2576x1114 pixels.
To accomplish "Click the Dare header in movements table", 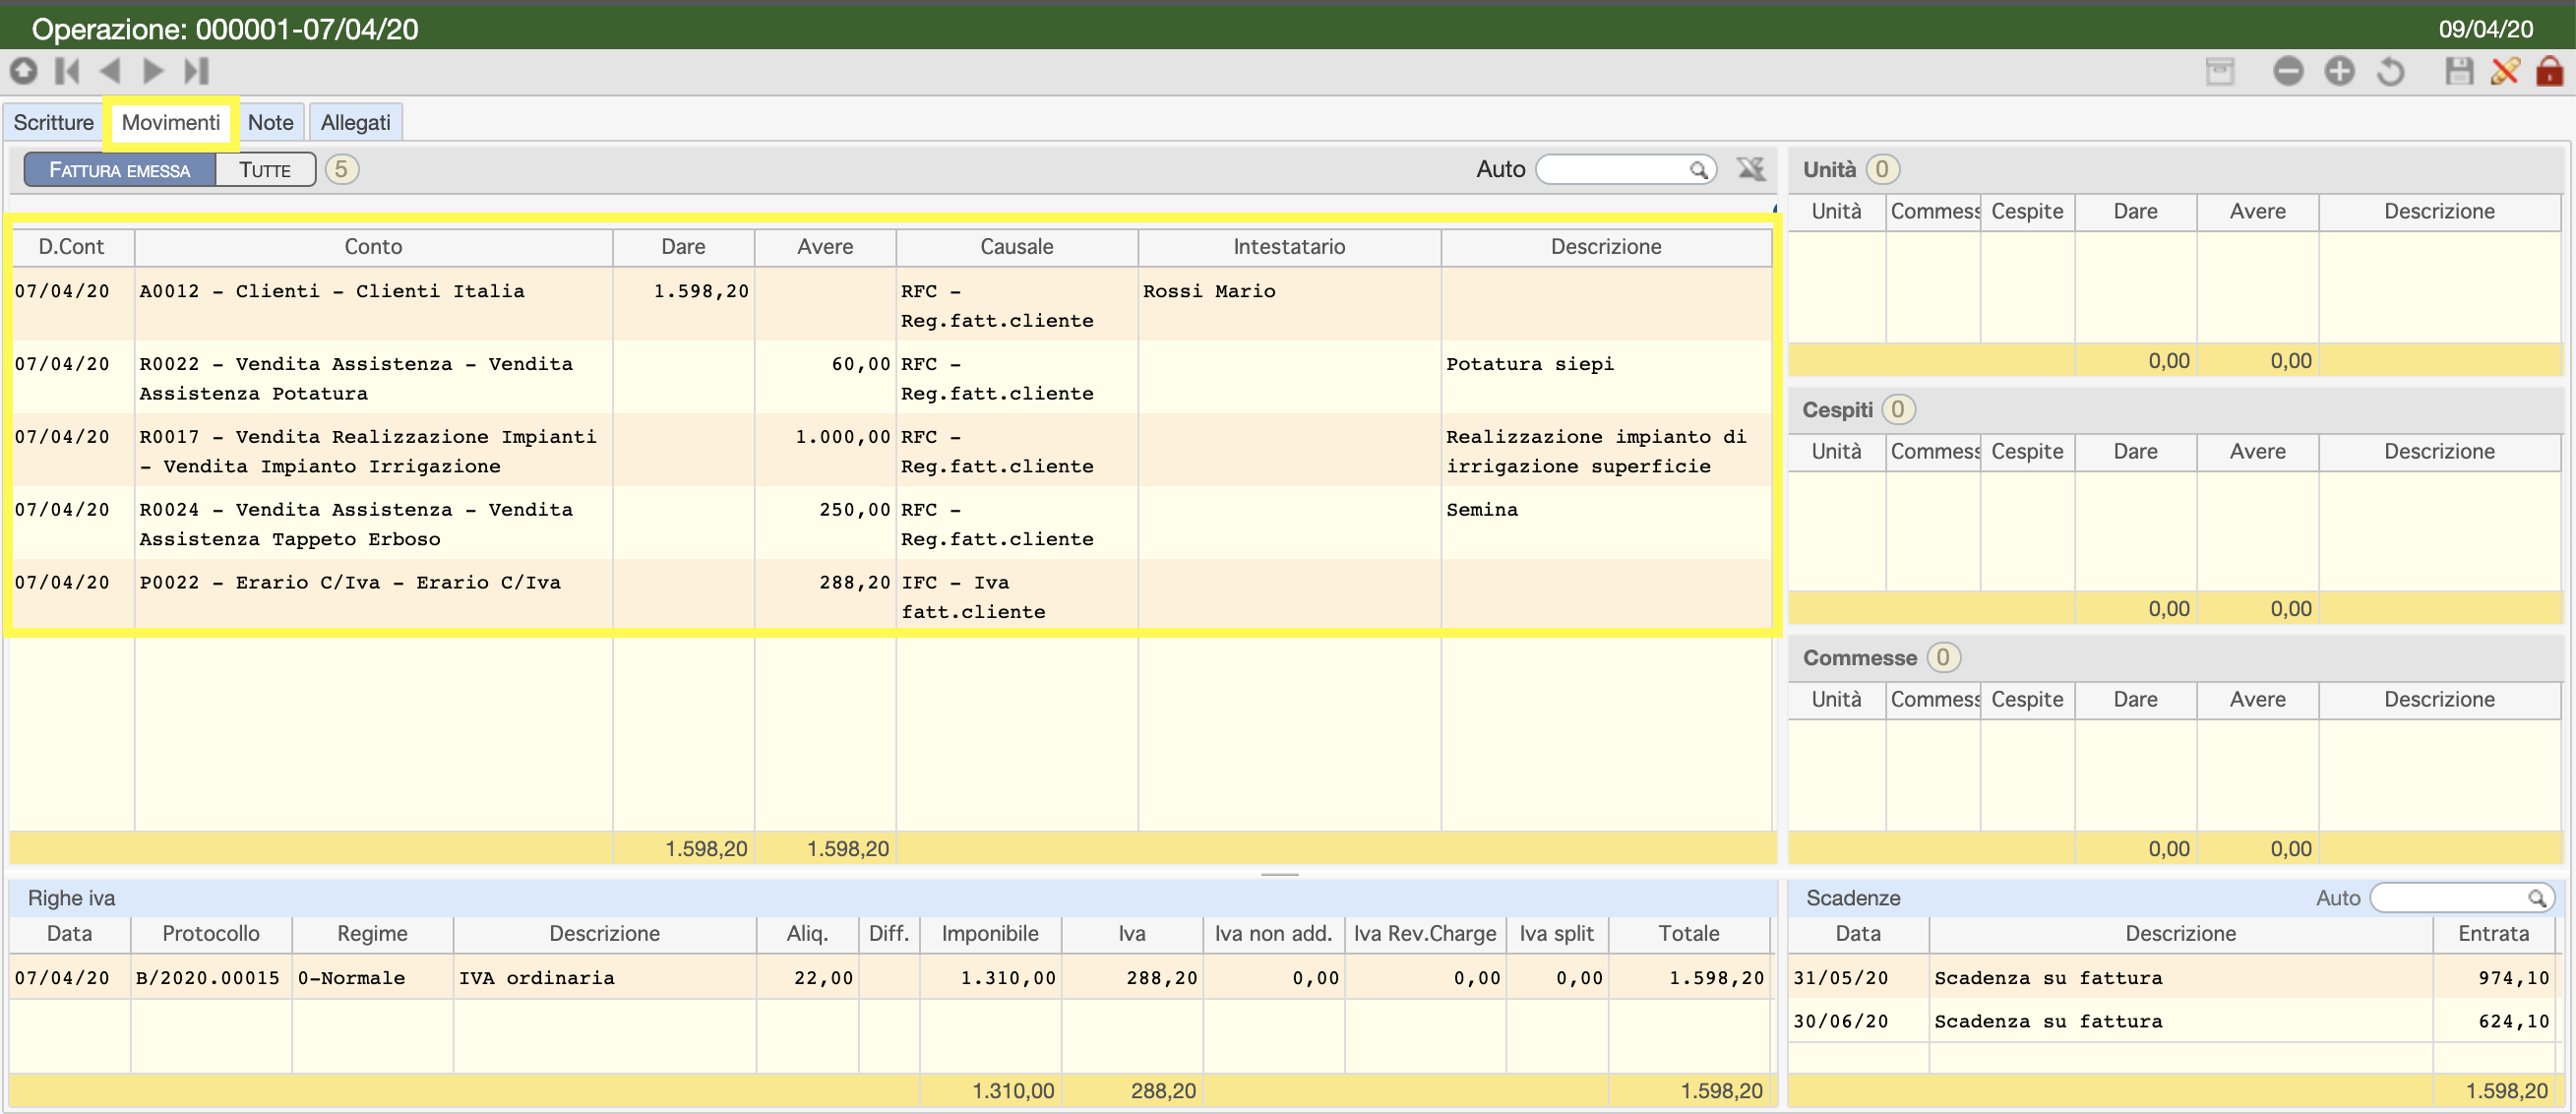I will tap(683, 247).
